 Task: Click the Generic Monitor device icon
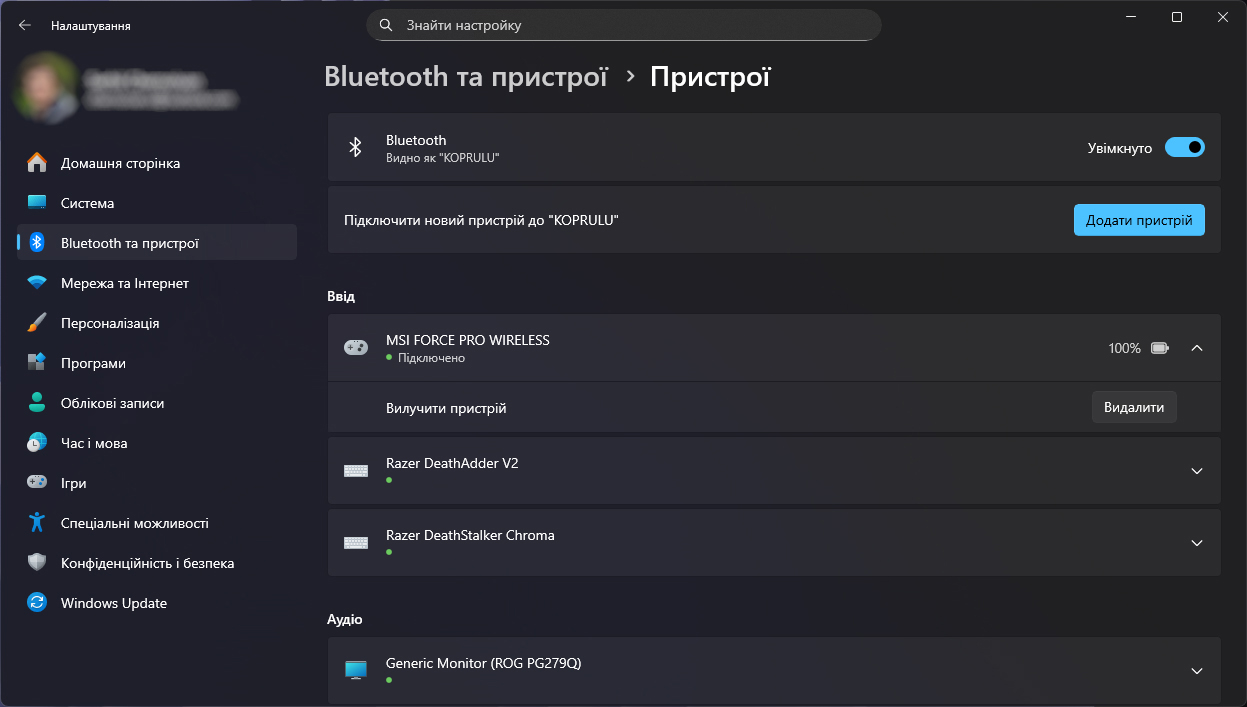click(355, 670)
